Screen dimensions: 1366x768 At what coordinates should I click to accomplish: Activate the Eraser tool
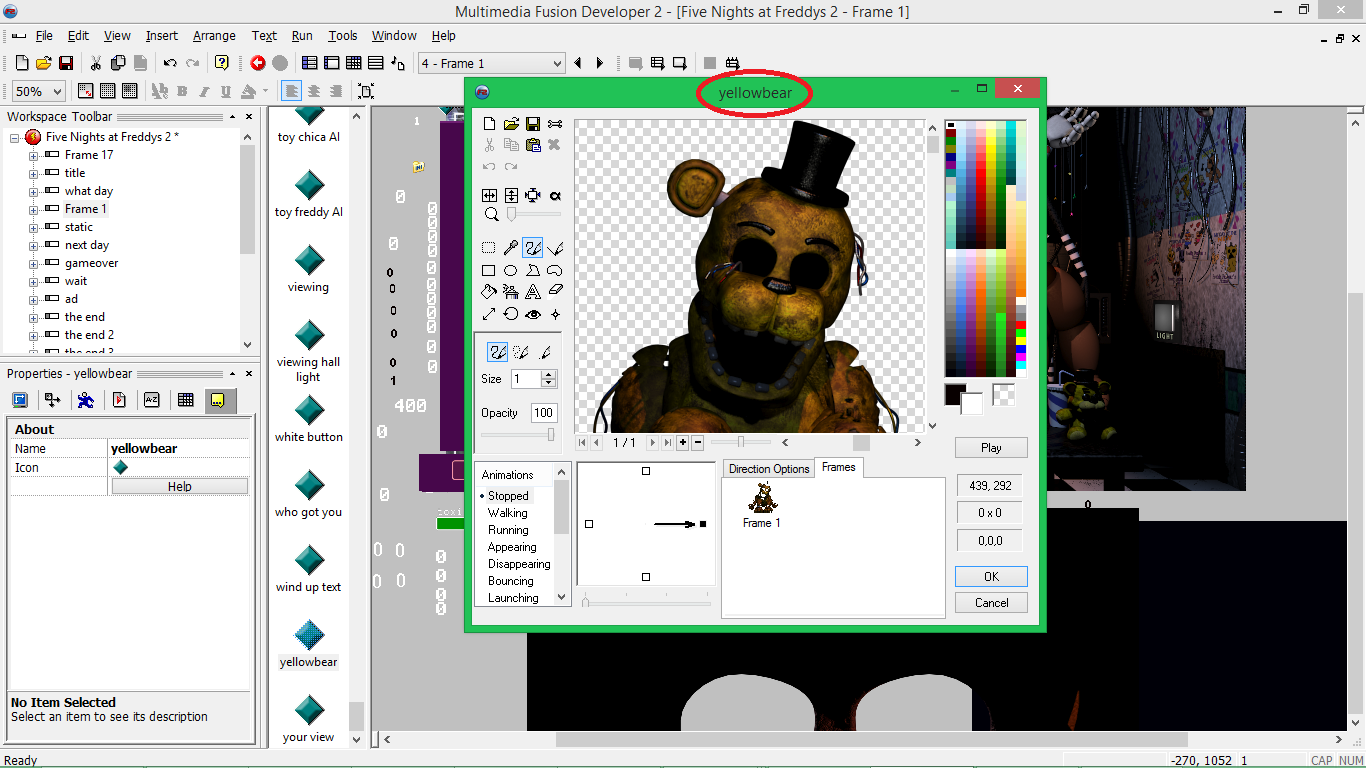point(555,292)
